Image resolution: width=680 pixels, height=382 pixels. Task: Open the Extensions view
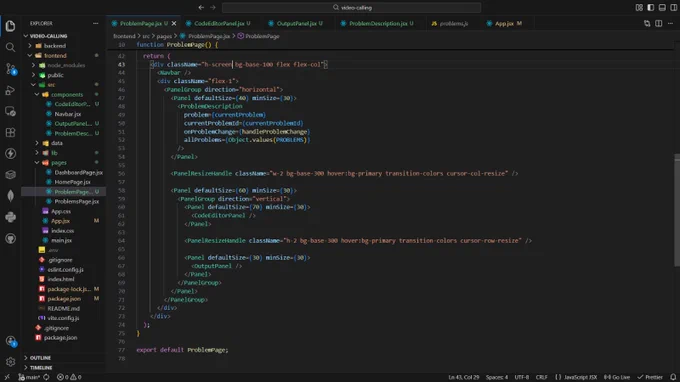pyautogui.click(x=10, y=132)
